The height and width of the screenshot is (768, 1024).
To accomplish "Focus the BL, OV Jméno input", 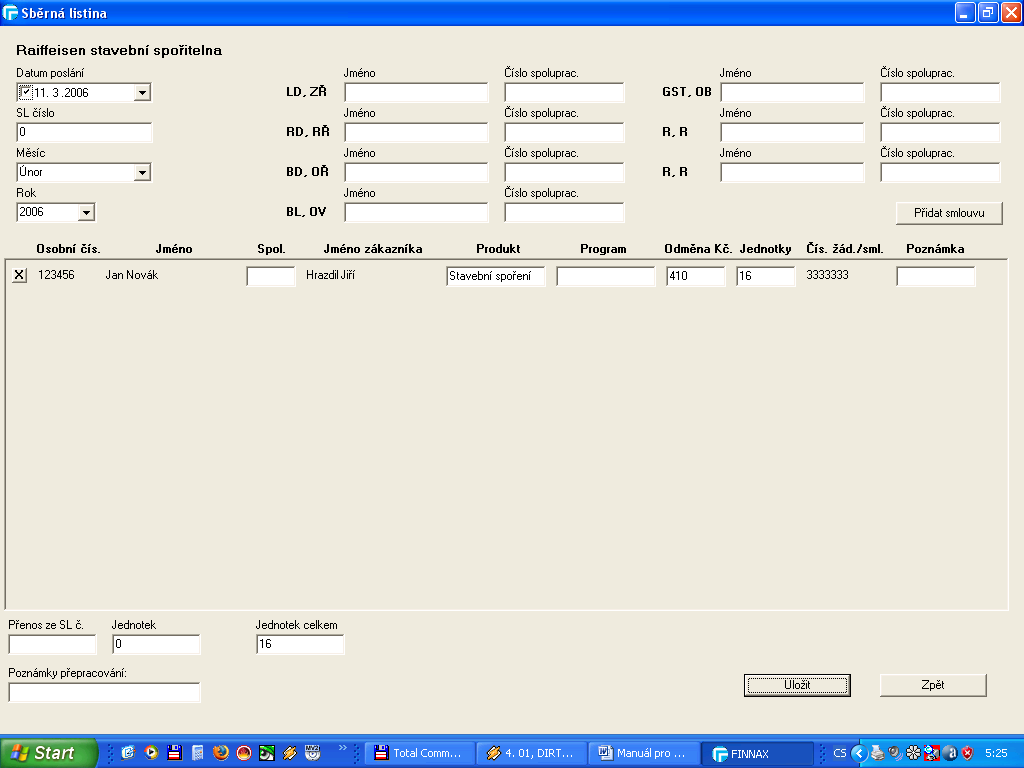I will point(416,212).
